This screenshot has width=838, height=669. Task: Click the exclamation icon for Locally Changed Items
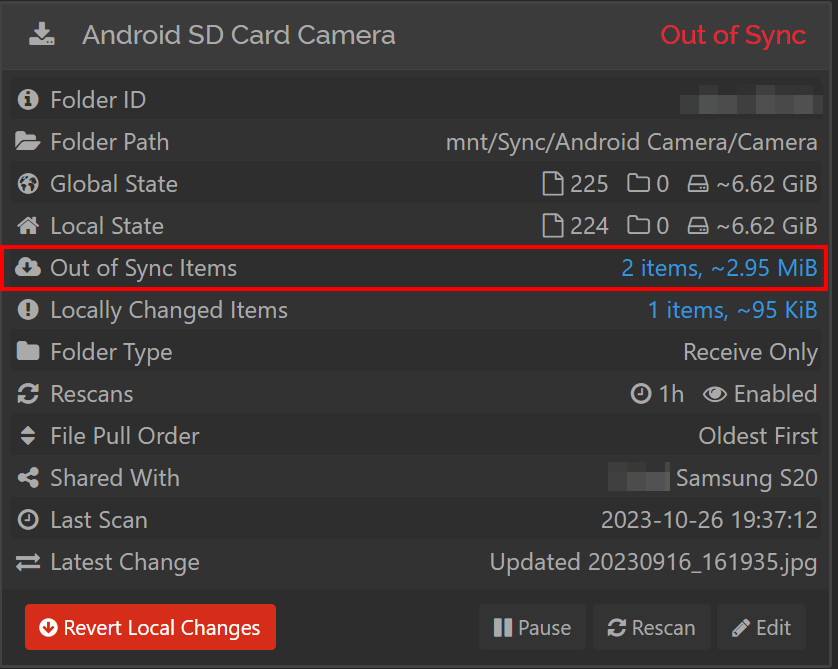click(x=28, y=309)
